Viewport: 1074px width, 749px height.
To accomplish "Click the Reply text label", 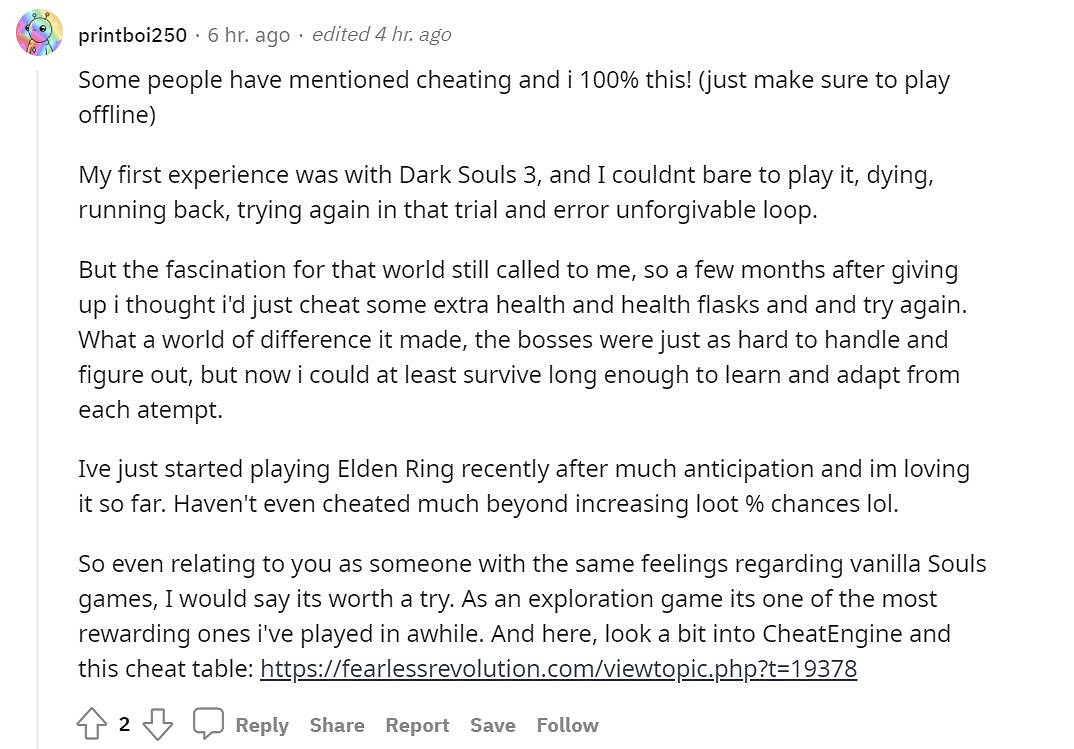I will [262, 726].
